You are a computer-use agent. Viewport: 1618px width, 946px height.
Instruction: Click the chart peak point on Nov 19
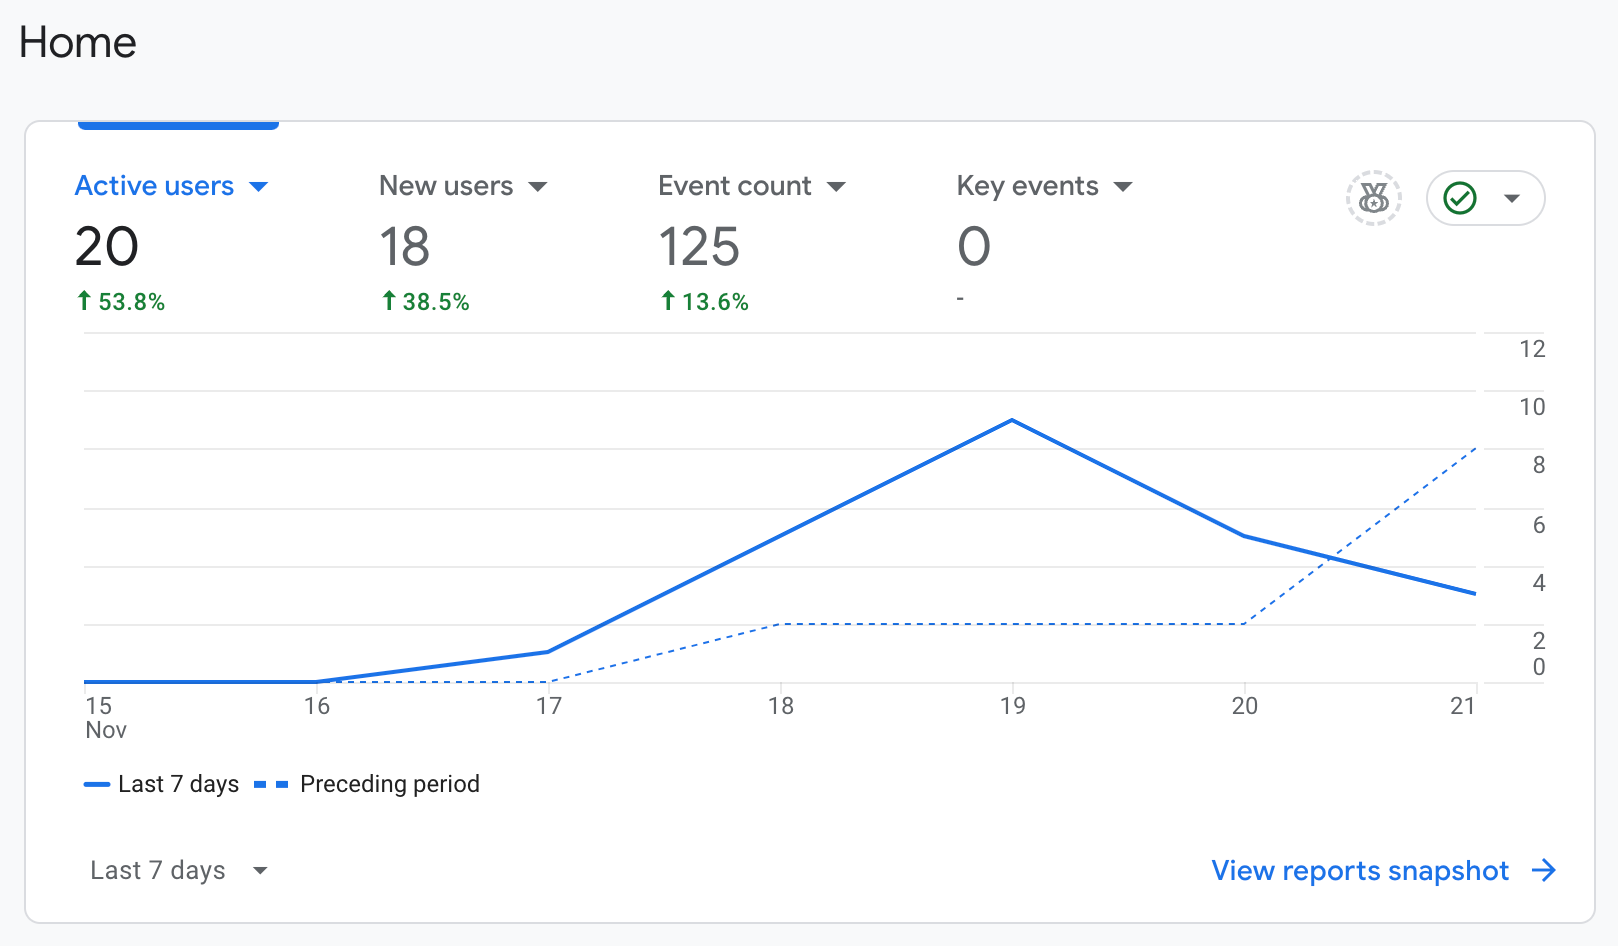(1012, 420)
